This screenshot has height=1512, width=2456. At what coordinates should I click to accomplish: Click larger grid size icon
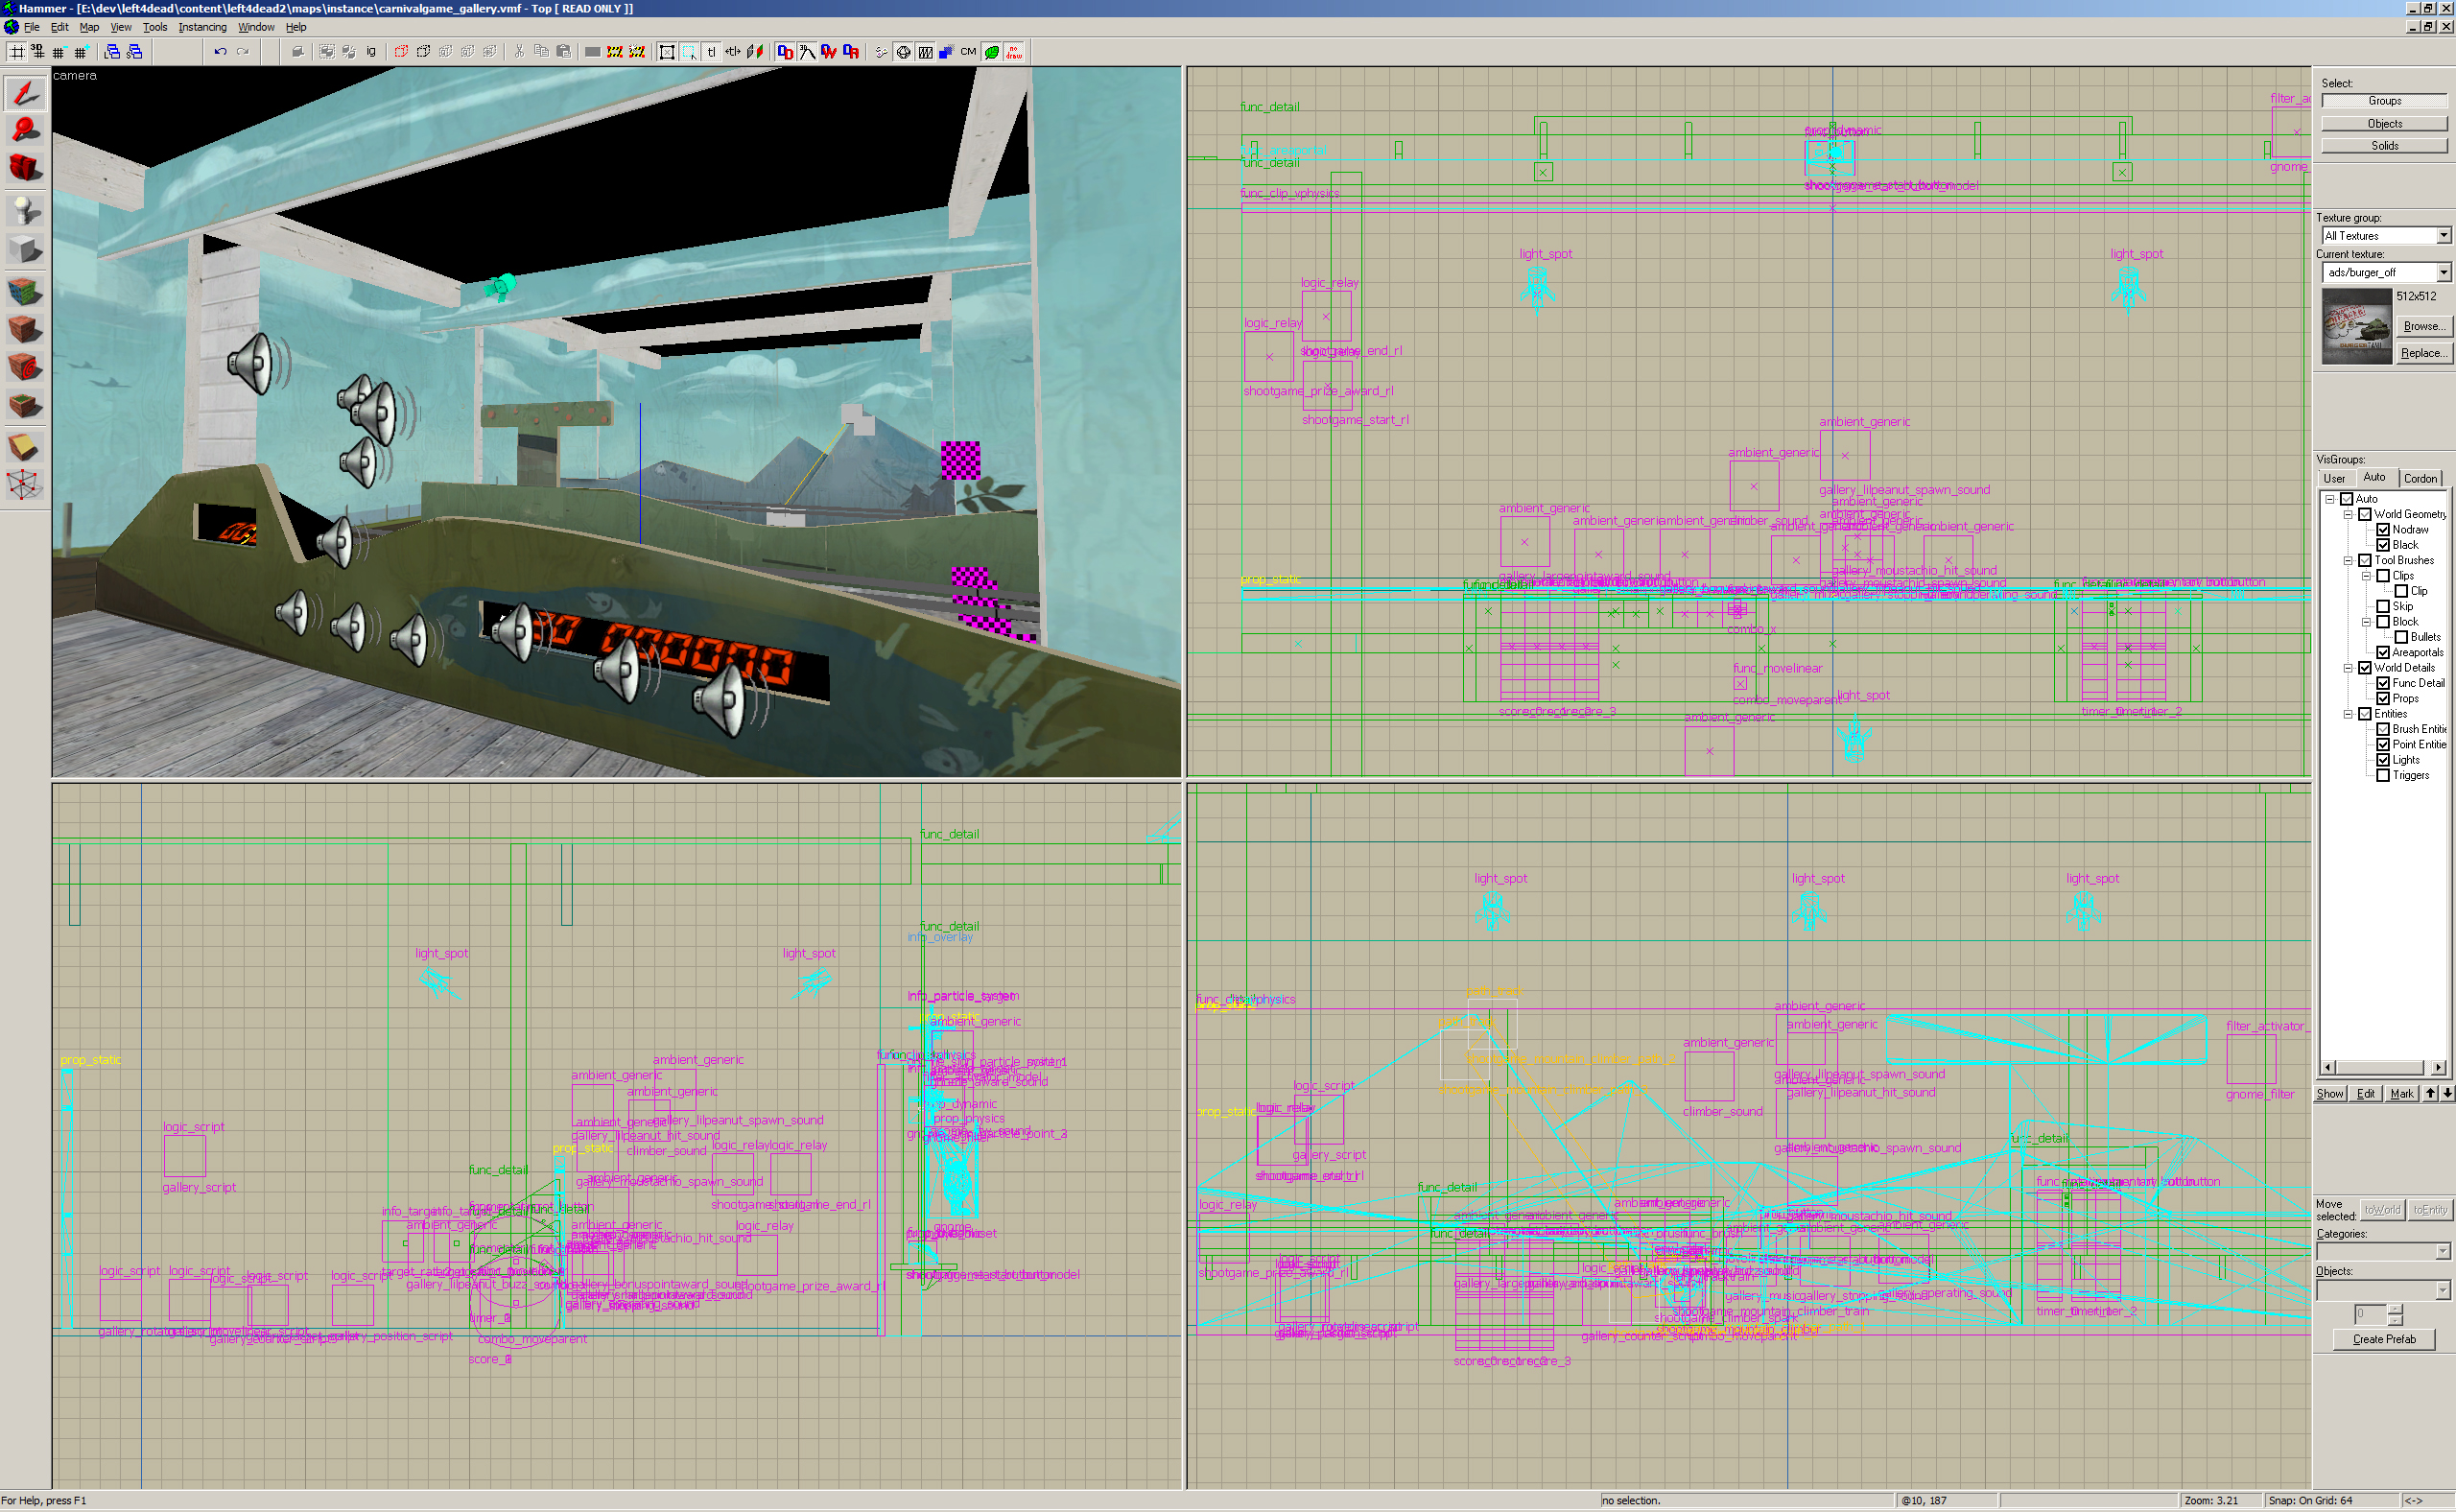coord(81,52)
